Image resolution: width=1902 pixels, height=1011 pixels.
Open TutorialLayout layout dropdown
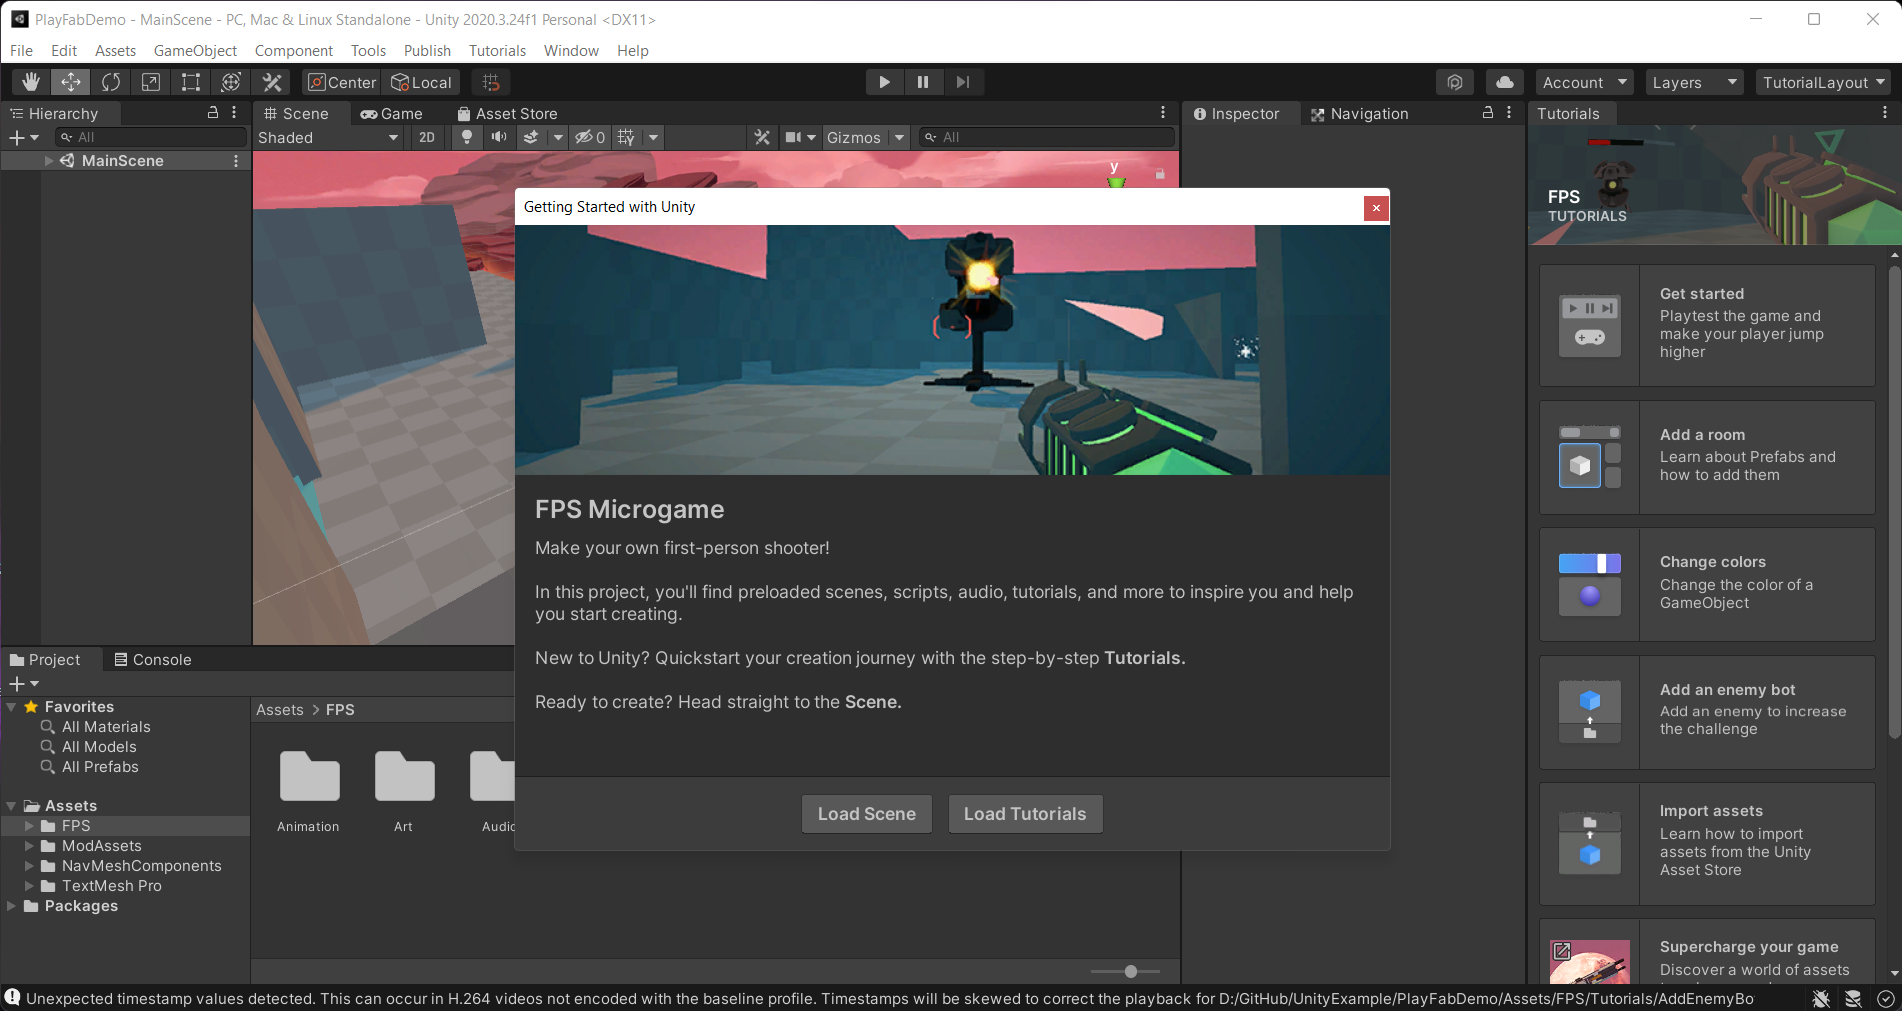1823,82
